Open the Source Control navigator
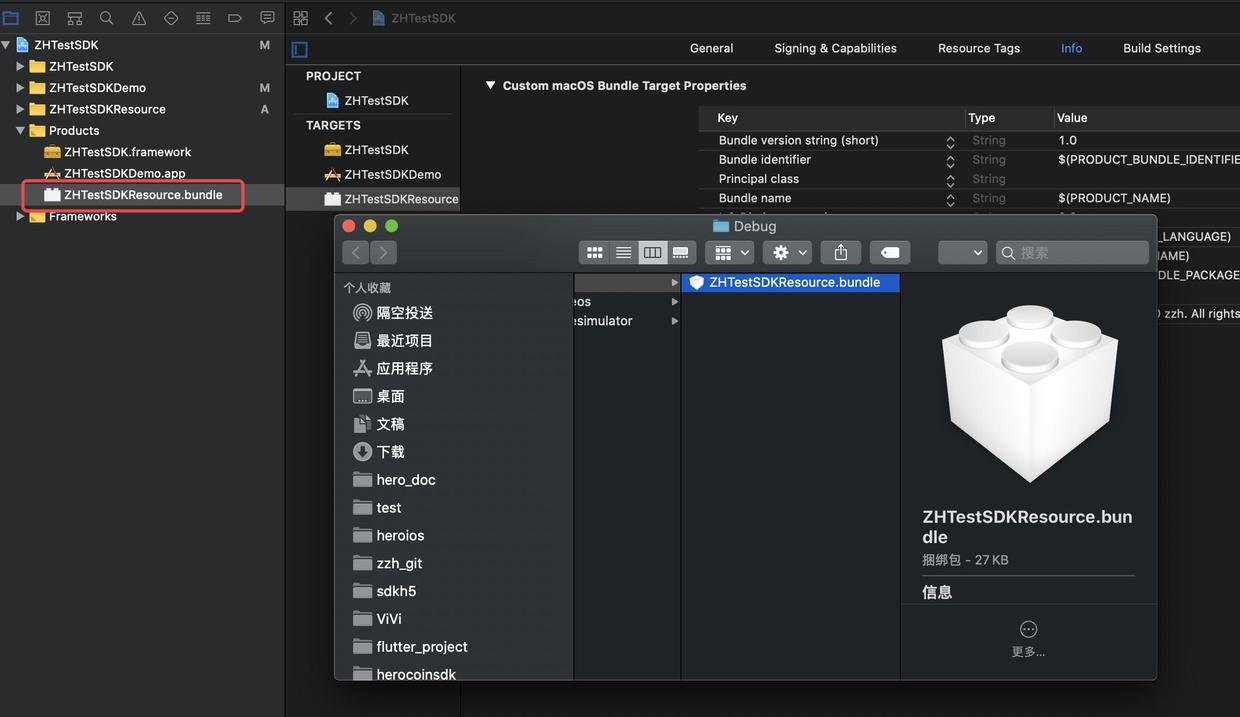The height and width of the screenshot is (717, 1240). (43, 18)
